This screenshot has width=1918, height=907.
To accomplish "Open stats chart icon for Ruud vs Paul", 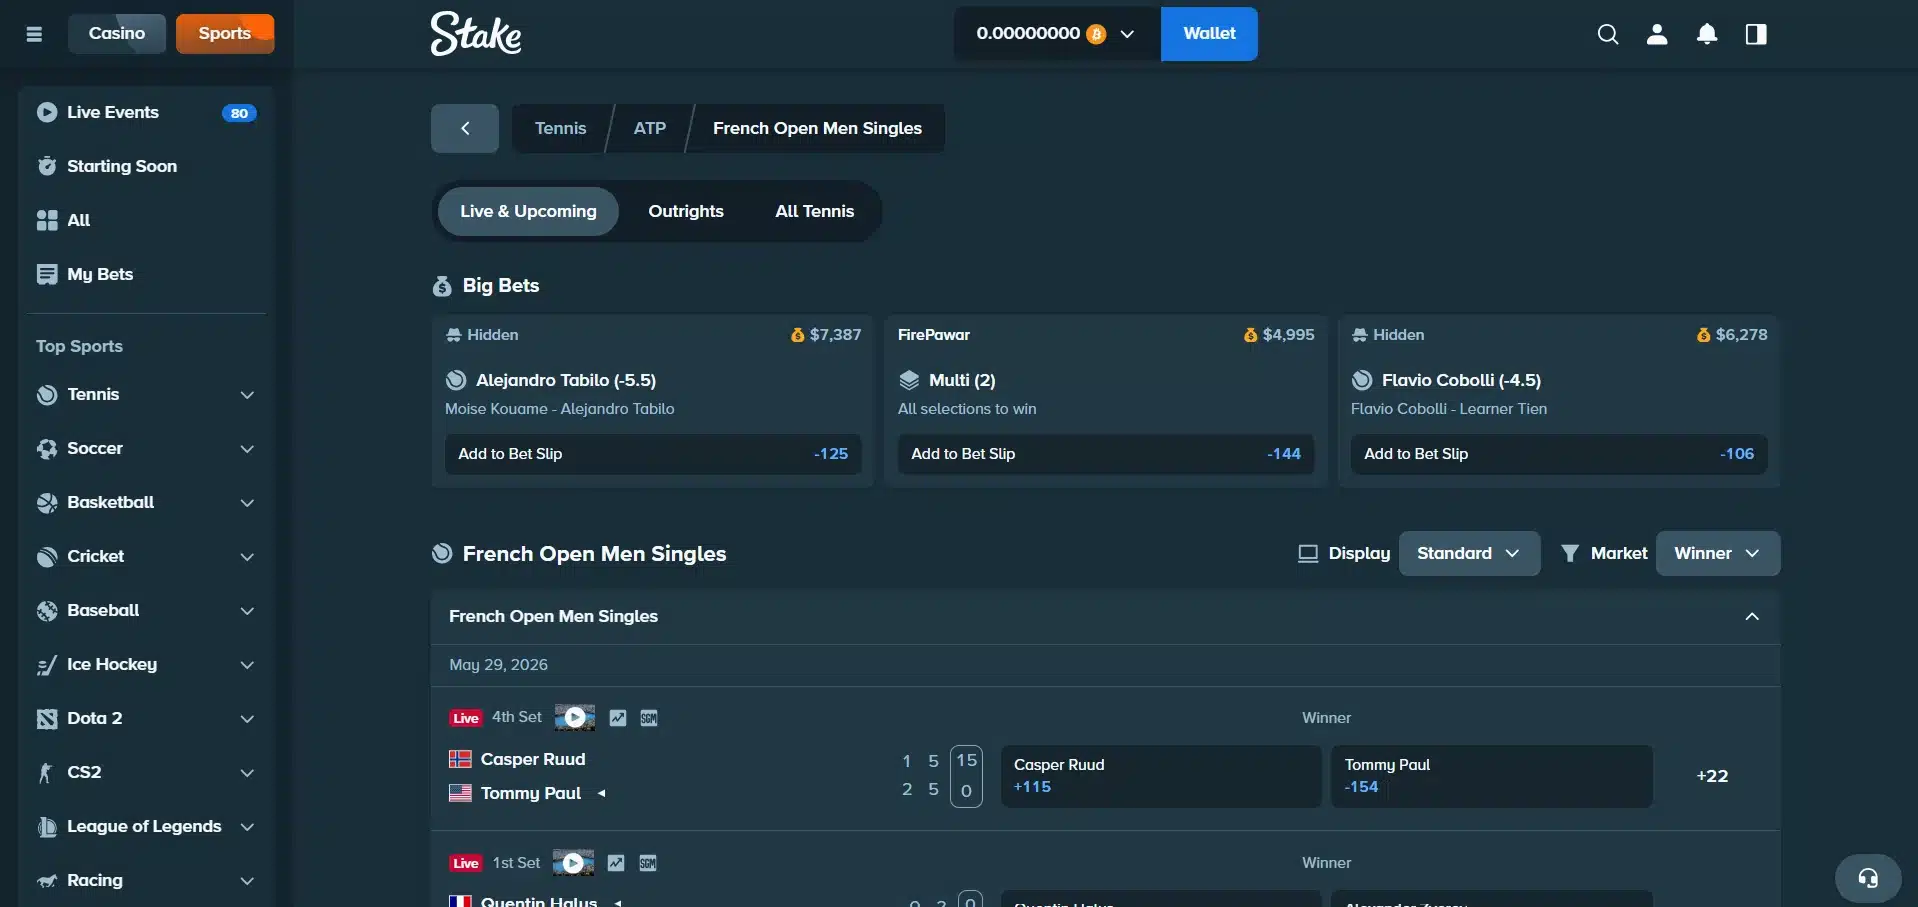I will (618, 718).
